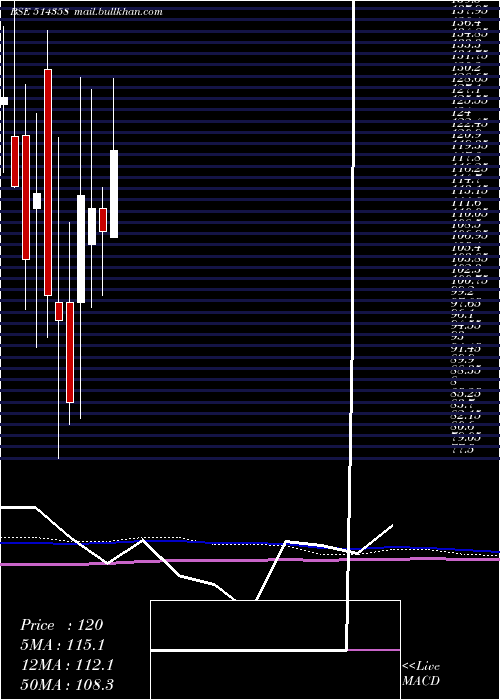This screenshot has width=500, height=700.
Task: Click the 130.2 price axis label
Action: click(x=465, y=68)
